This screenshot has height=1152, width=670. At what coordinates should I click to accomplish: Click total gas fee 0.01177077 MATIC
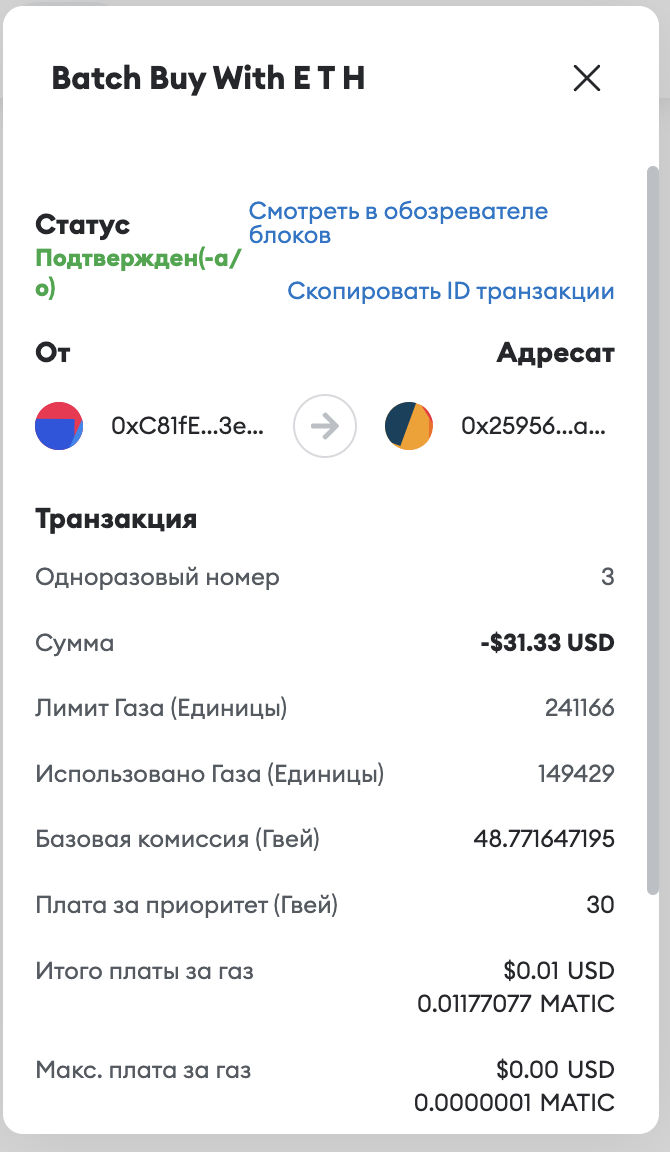click(516, 1003)
